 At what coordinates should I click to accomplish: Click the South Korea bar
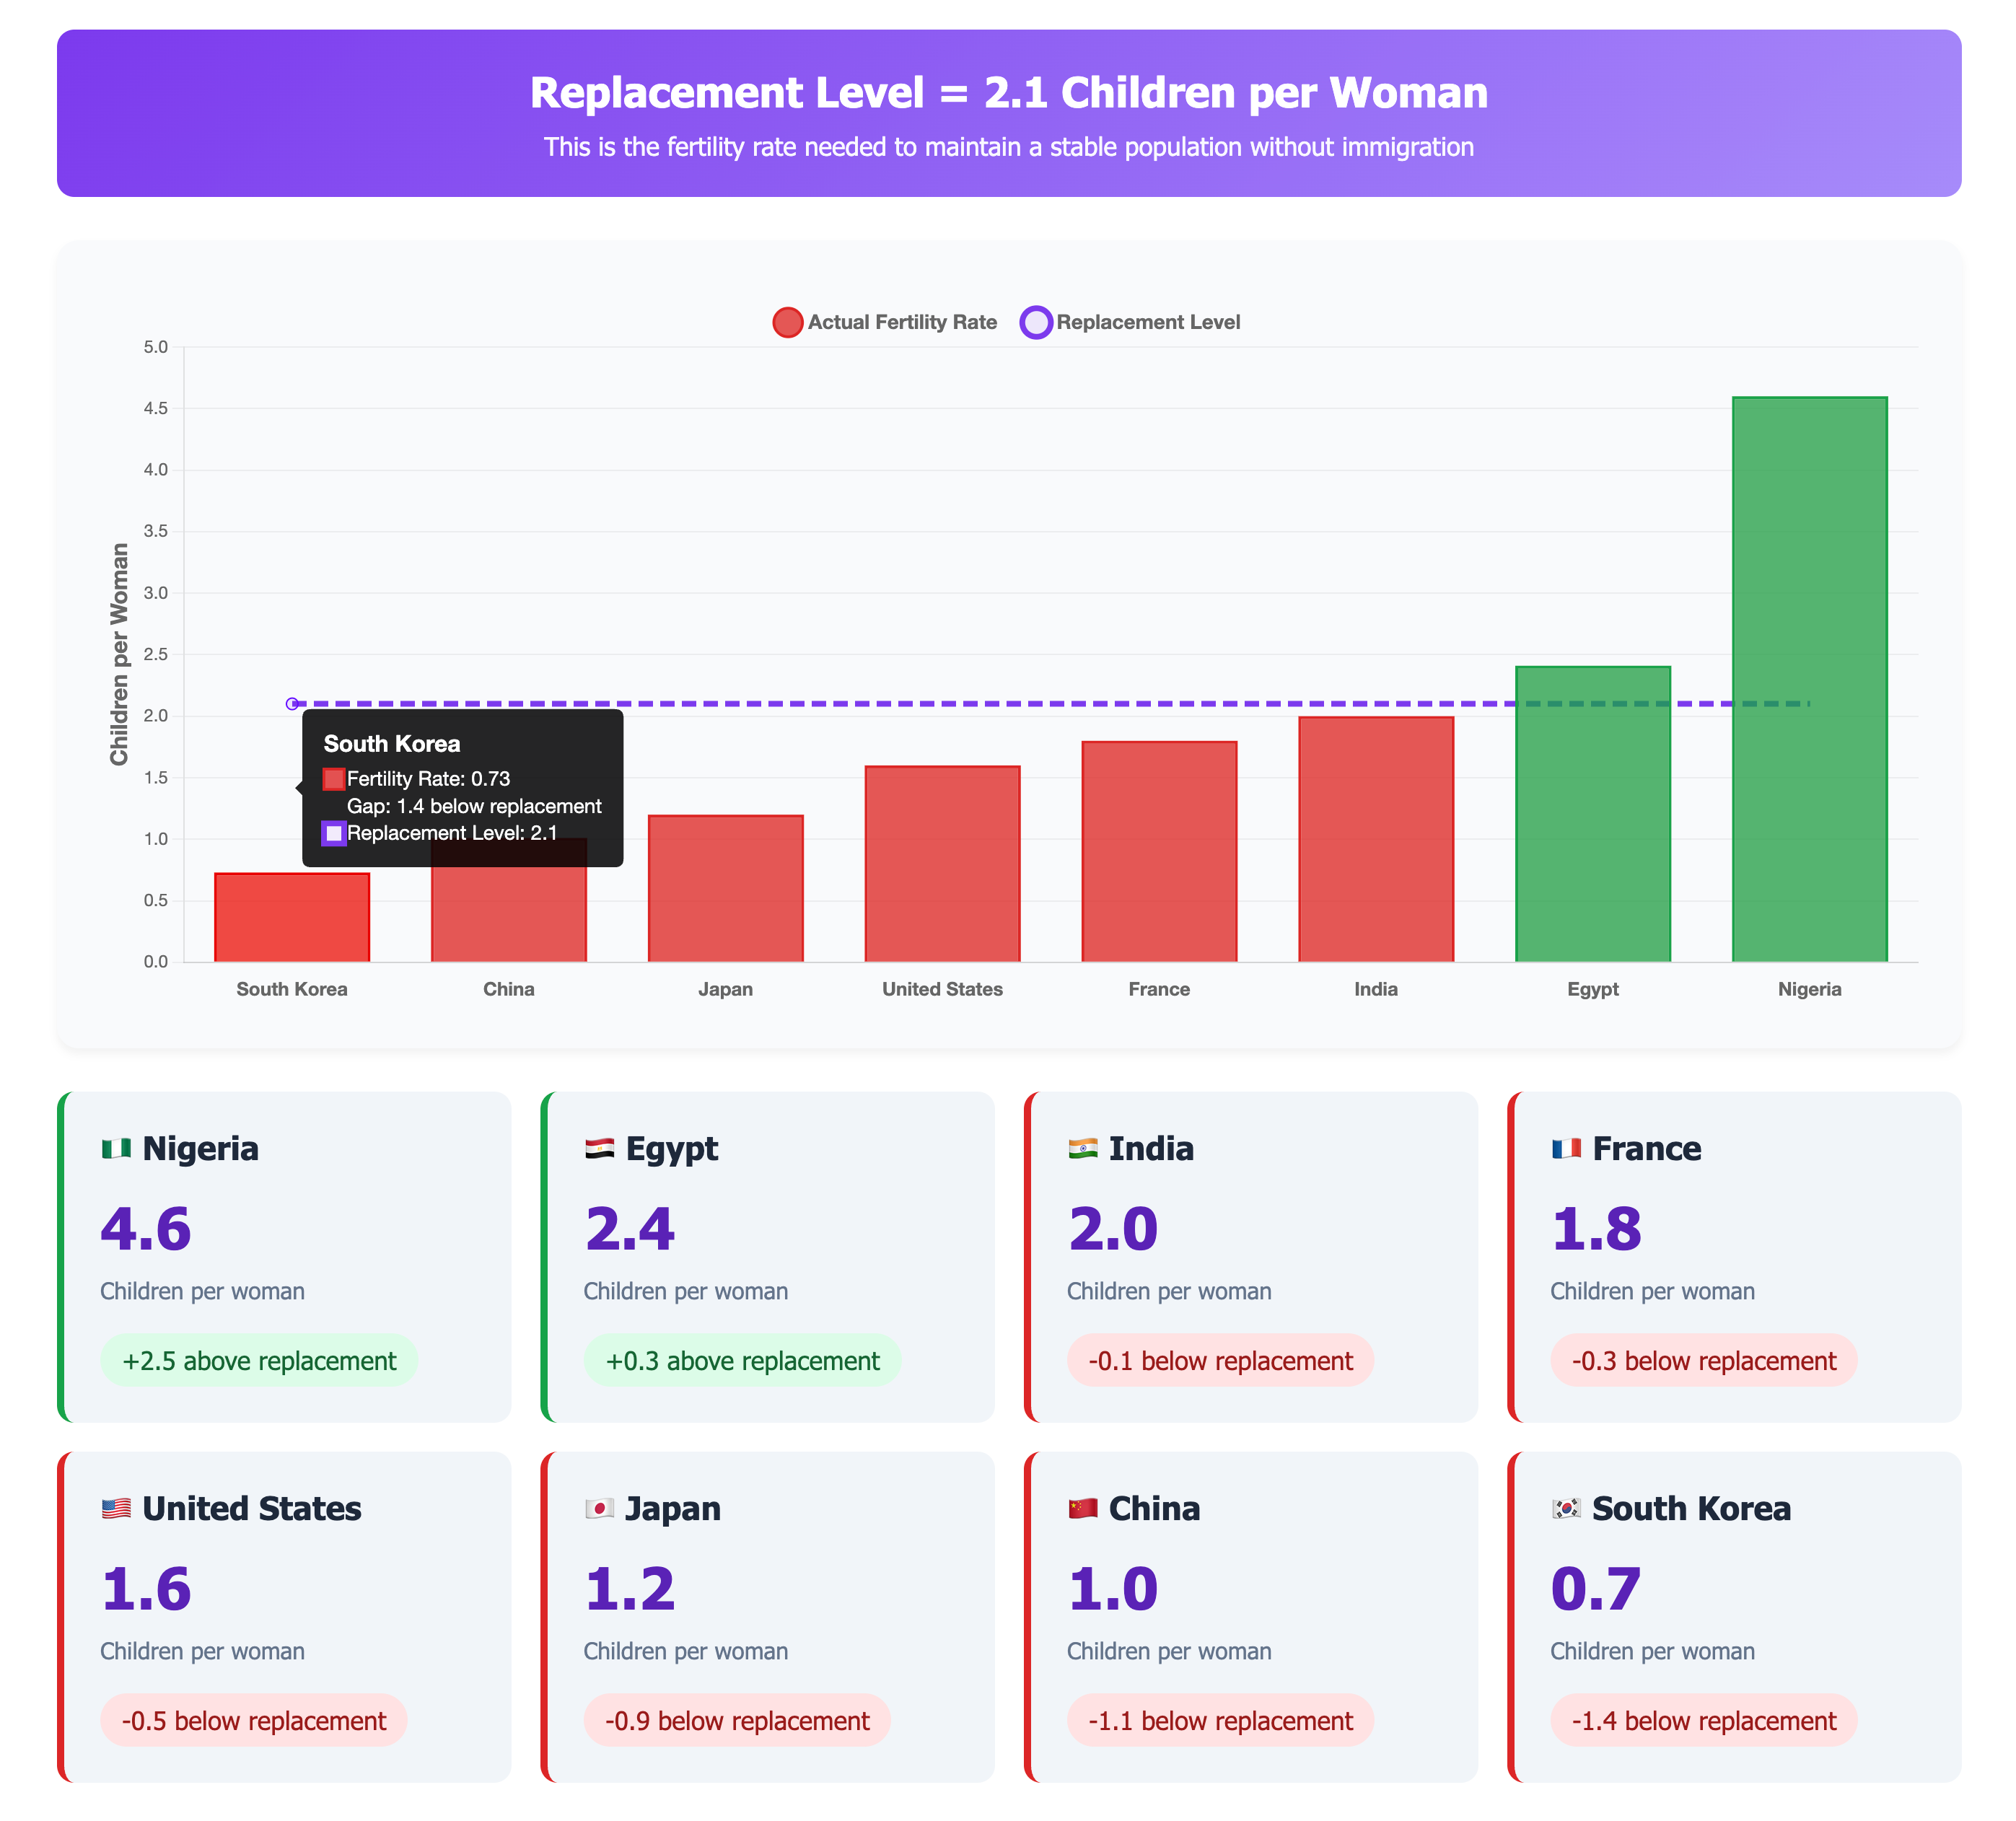click(x=292, y=918)
